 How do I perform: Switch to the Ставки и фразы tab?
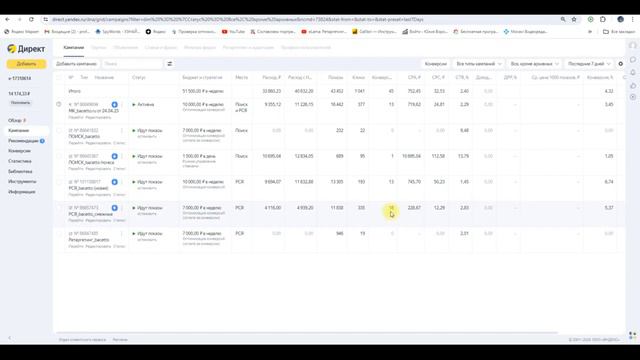point(161,48)
